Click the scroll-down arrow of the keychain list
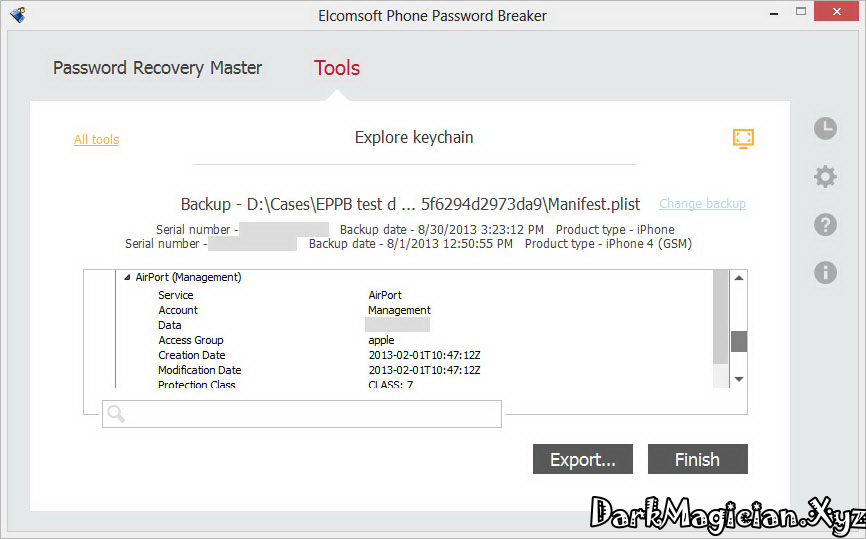Screen dimensions: 866x539 (739, 379)
